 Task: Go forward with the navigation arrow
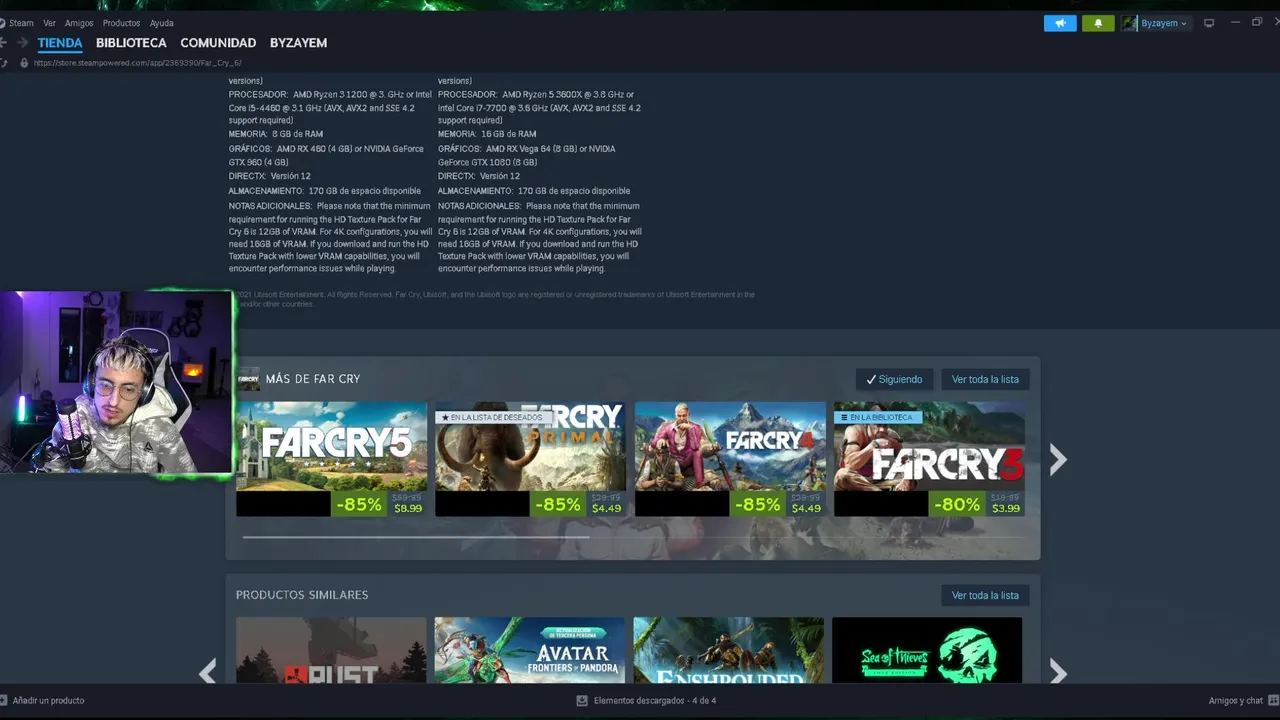pos(22,43)
